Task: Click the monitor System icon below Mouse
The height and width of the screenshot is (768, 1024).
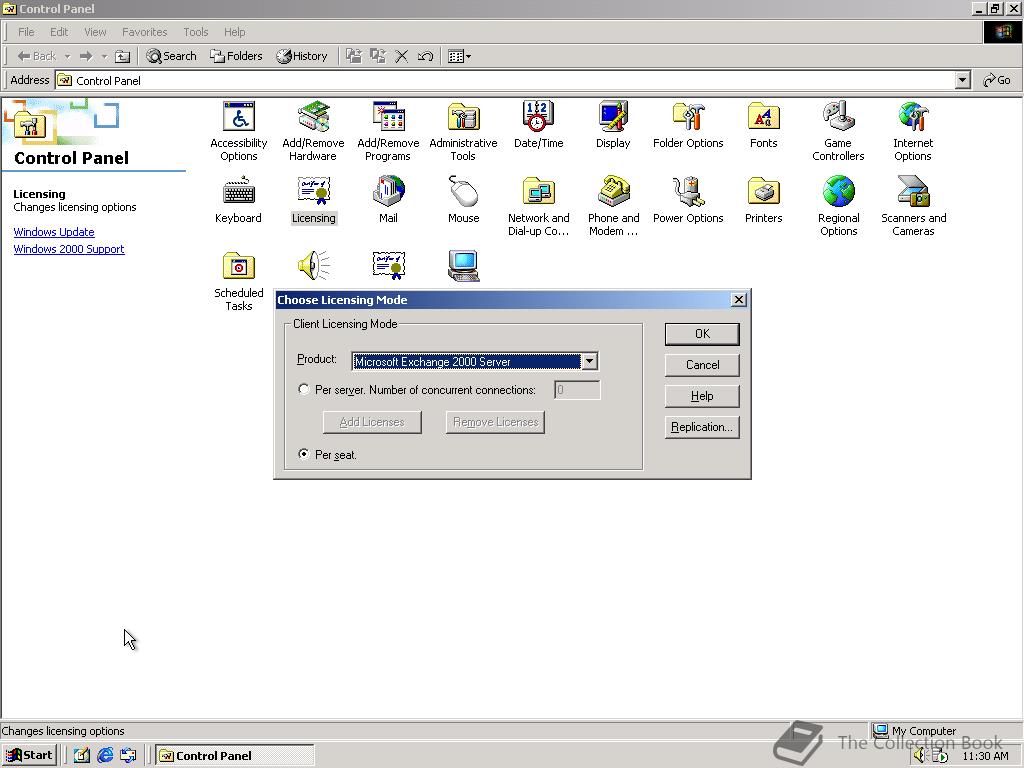Action: click(x=464, y=266)
